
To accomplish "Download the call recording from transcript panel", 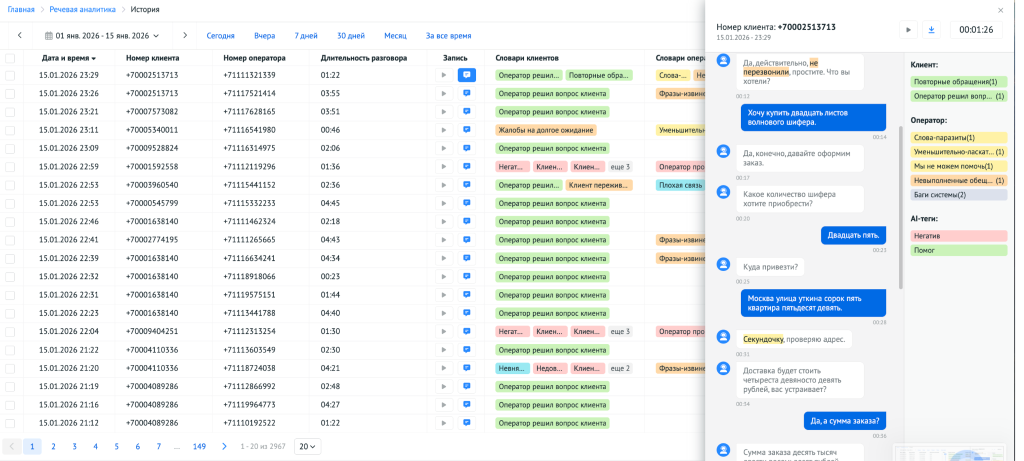I will [x=931, y=30].
